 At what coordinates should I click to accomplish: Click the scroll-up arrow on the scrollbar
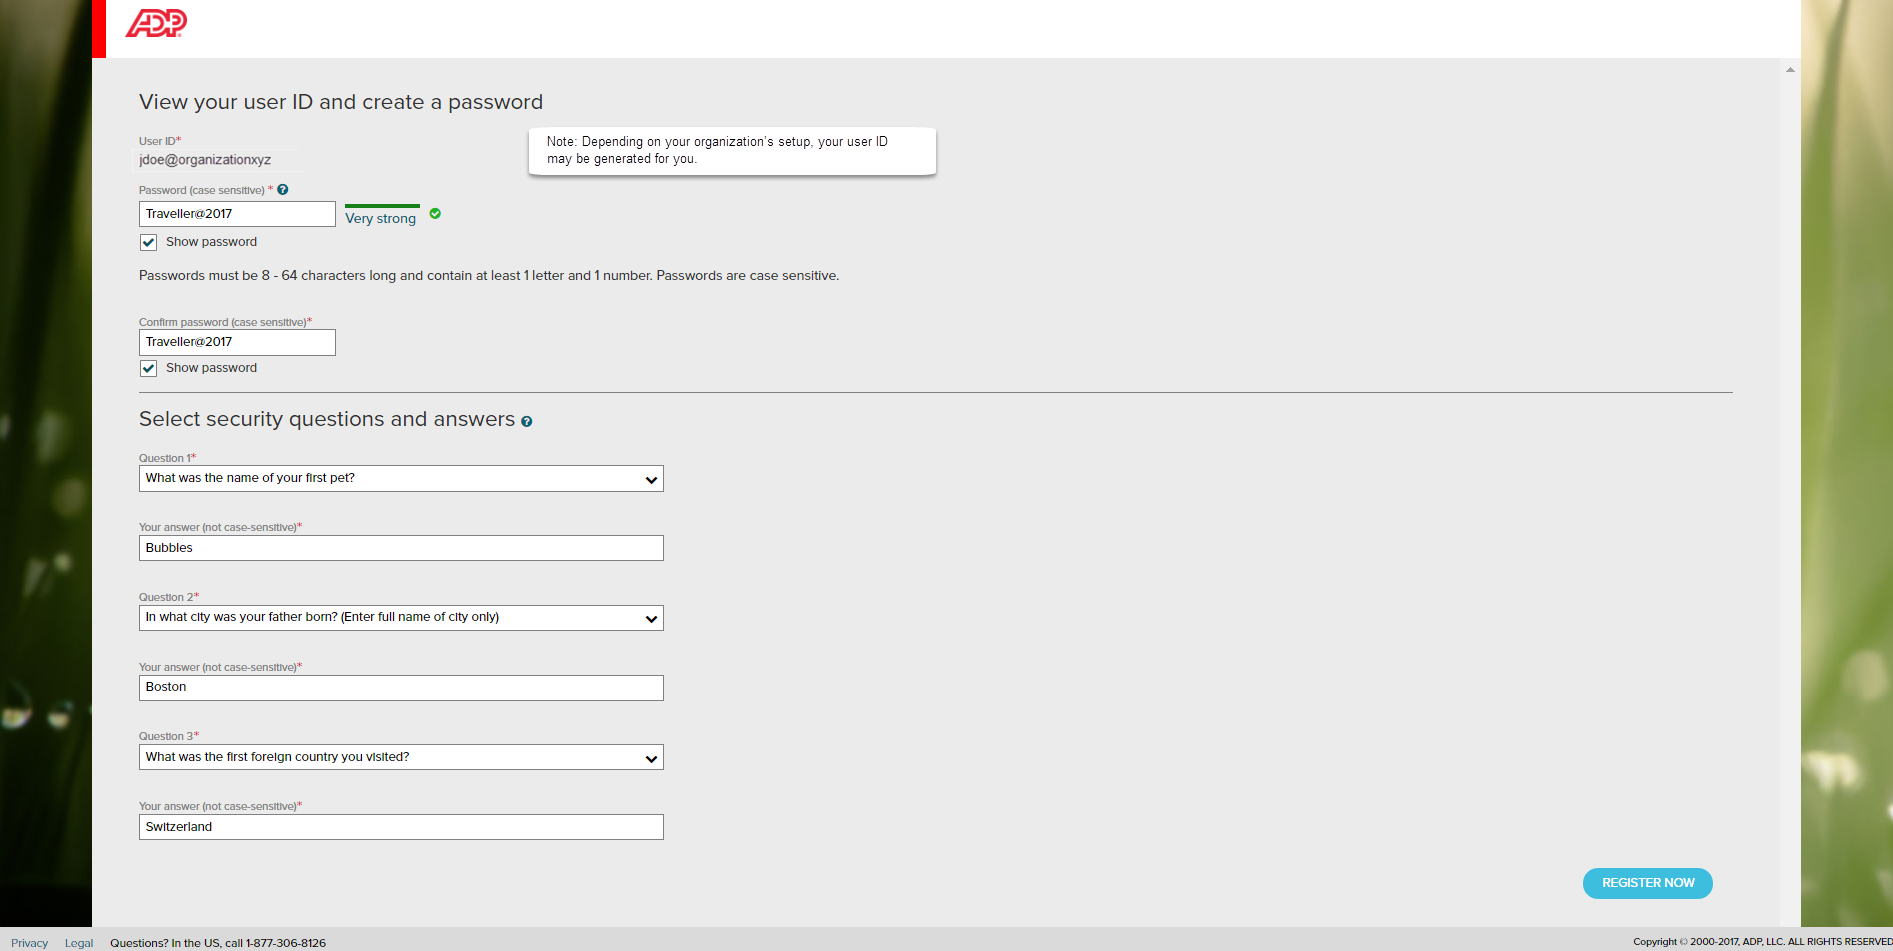coord(1790,70)
